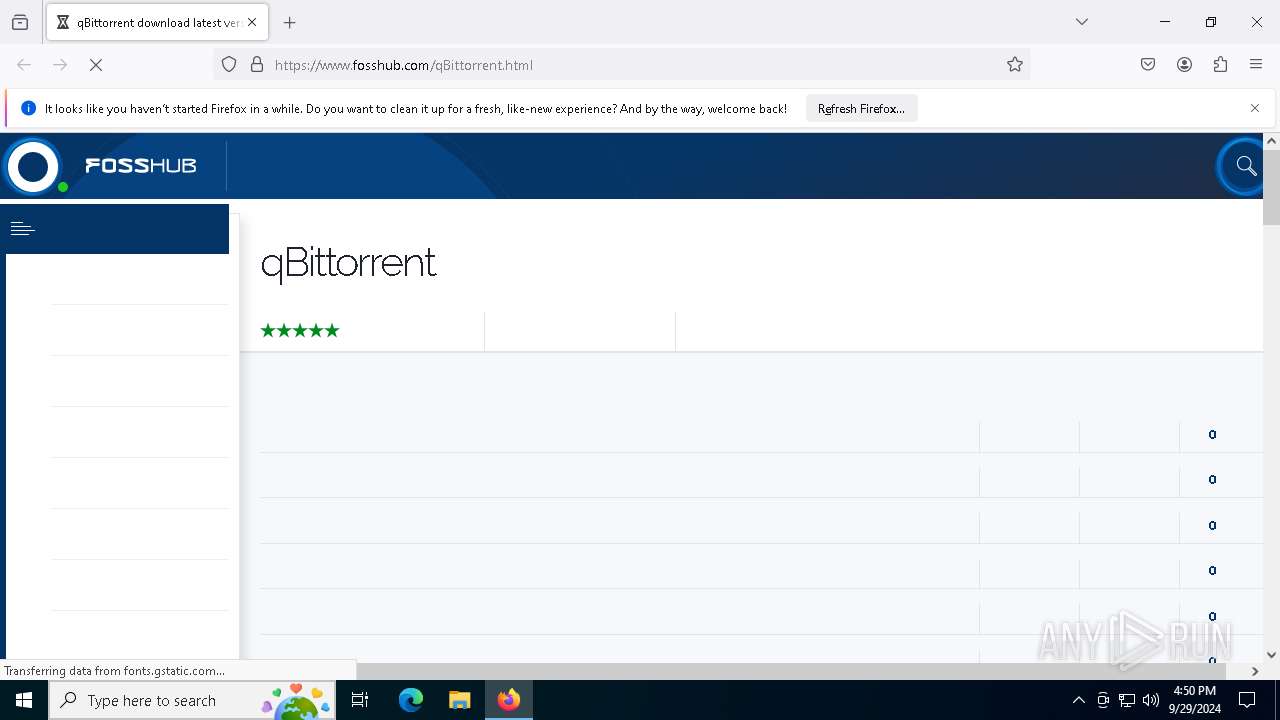
Task: Expand the list all tabs dropdown
Action: pos(1082,22)
